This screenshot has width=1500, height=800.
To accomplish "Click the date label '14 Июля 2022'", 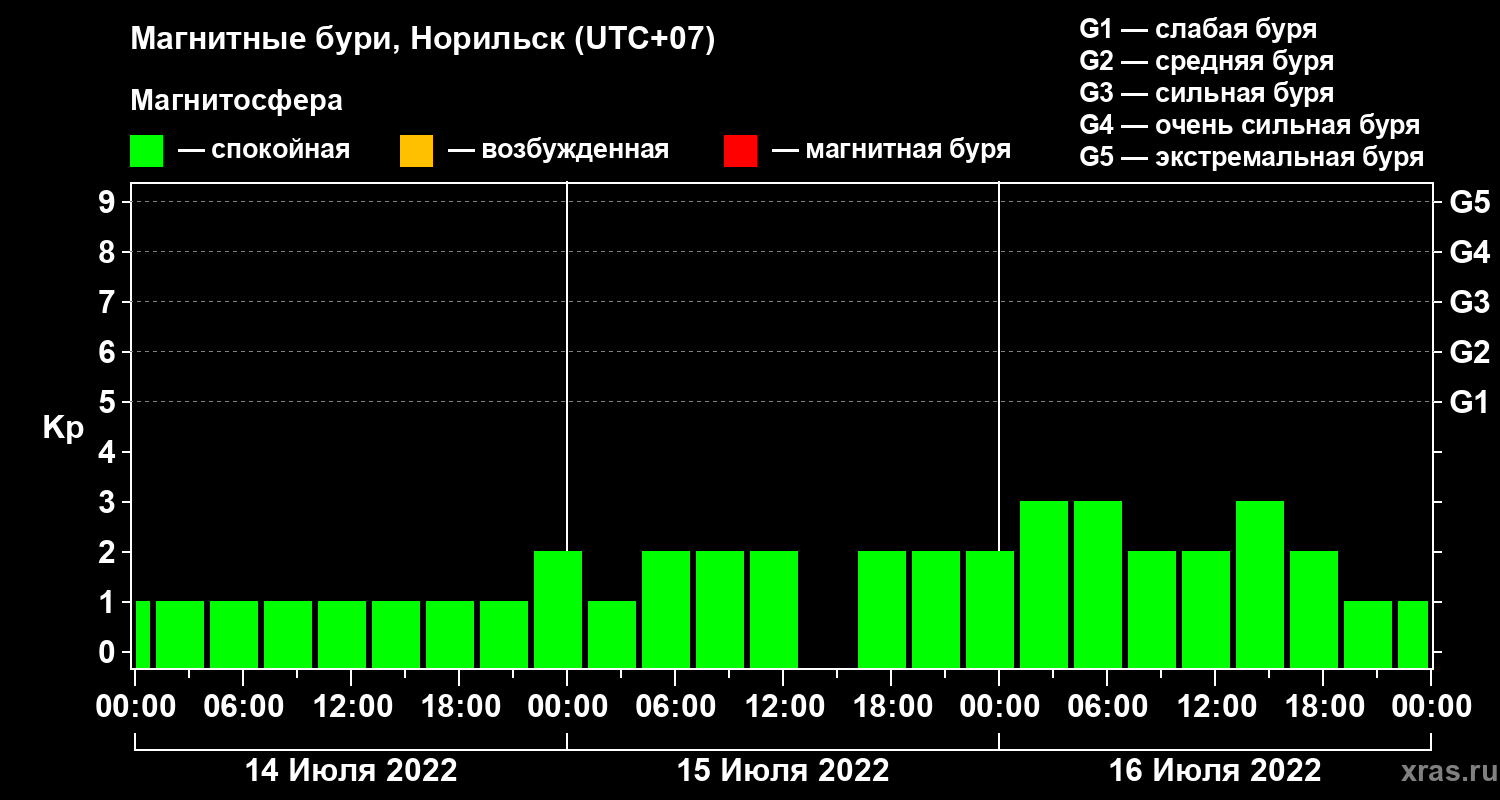I will coord(351,771).
